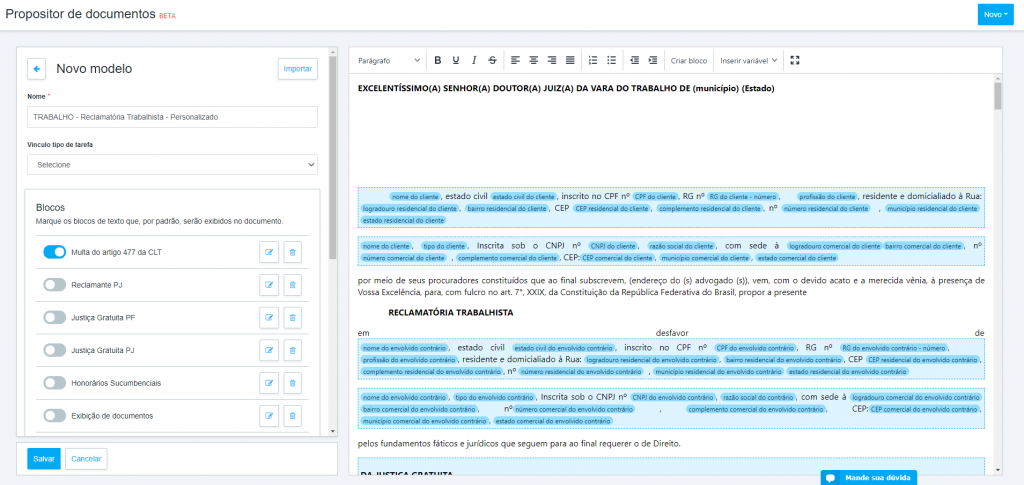Apply underline formatting in editor toolbar
Image resolution: width=1024 pixels, height=485 pixels.
[x=456, y=60]
